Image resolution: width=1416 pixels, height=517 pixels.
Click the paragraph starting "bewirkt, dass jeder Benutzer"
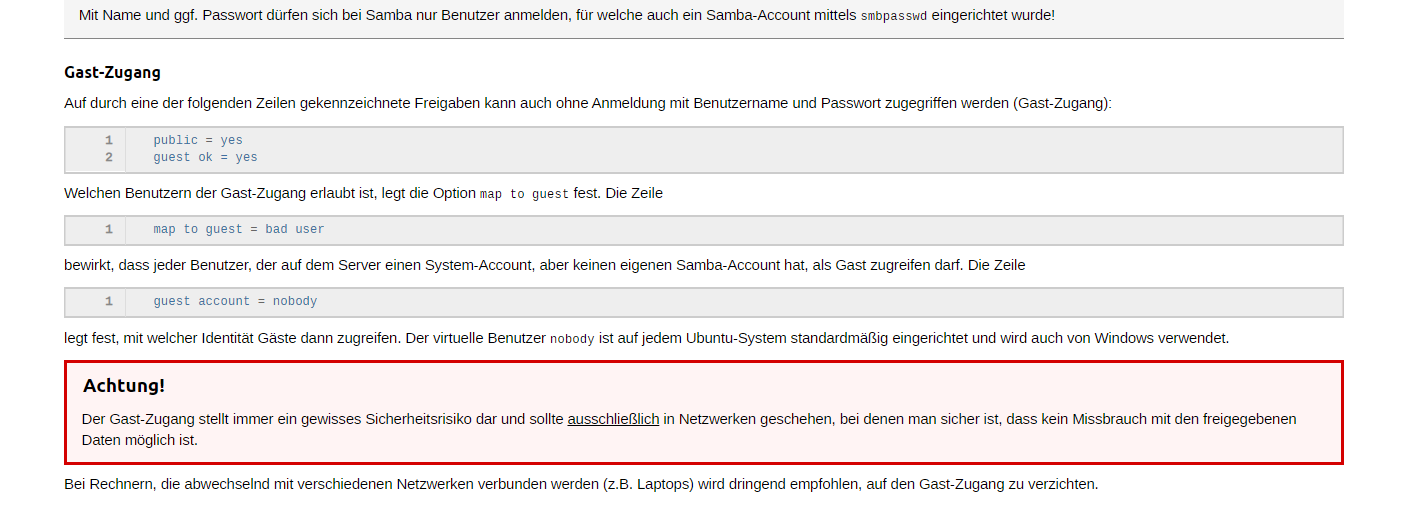pyautogui.click(x=545, y=265)
